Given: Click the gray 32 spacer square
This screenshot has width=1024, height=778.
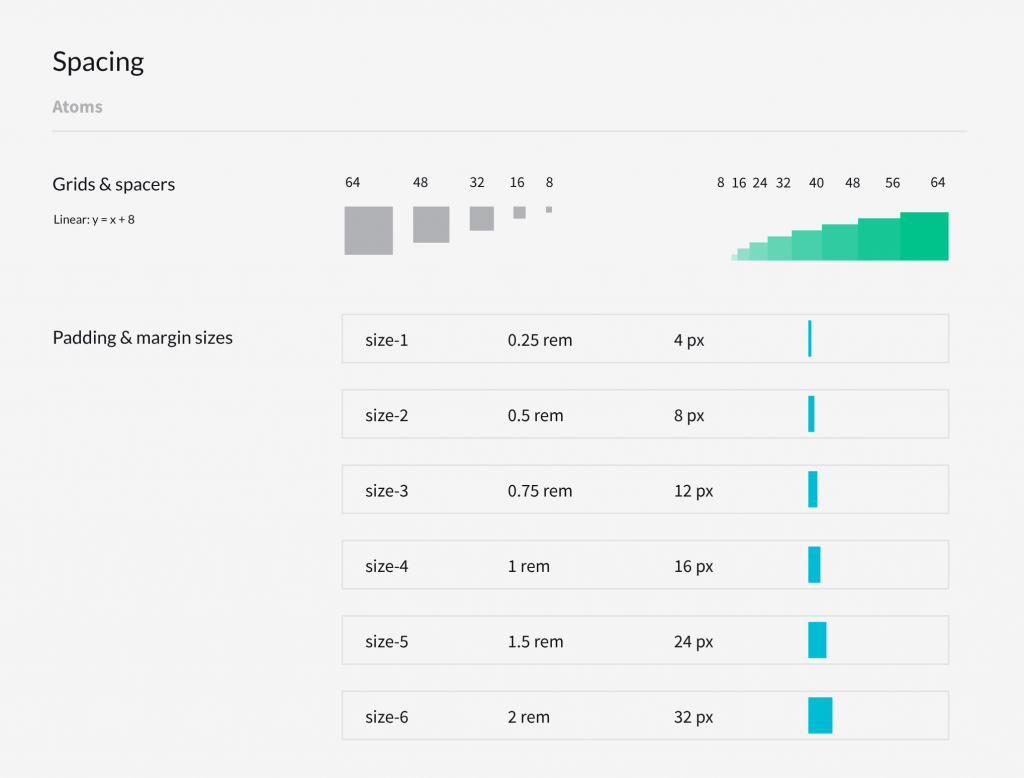Looking at the screenshot, I should 481,218.
